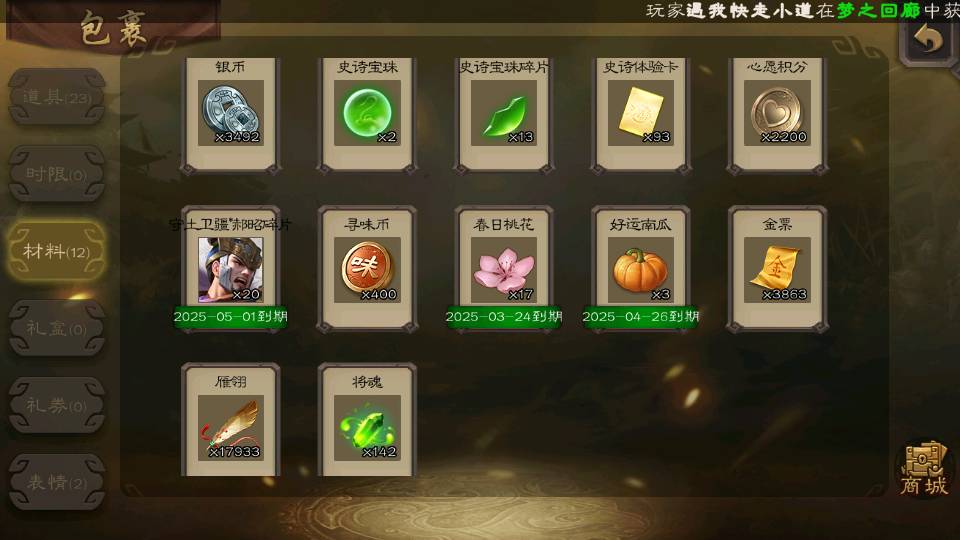Open the 材料(12) materials tab

click(x=56, y=251)
